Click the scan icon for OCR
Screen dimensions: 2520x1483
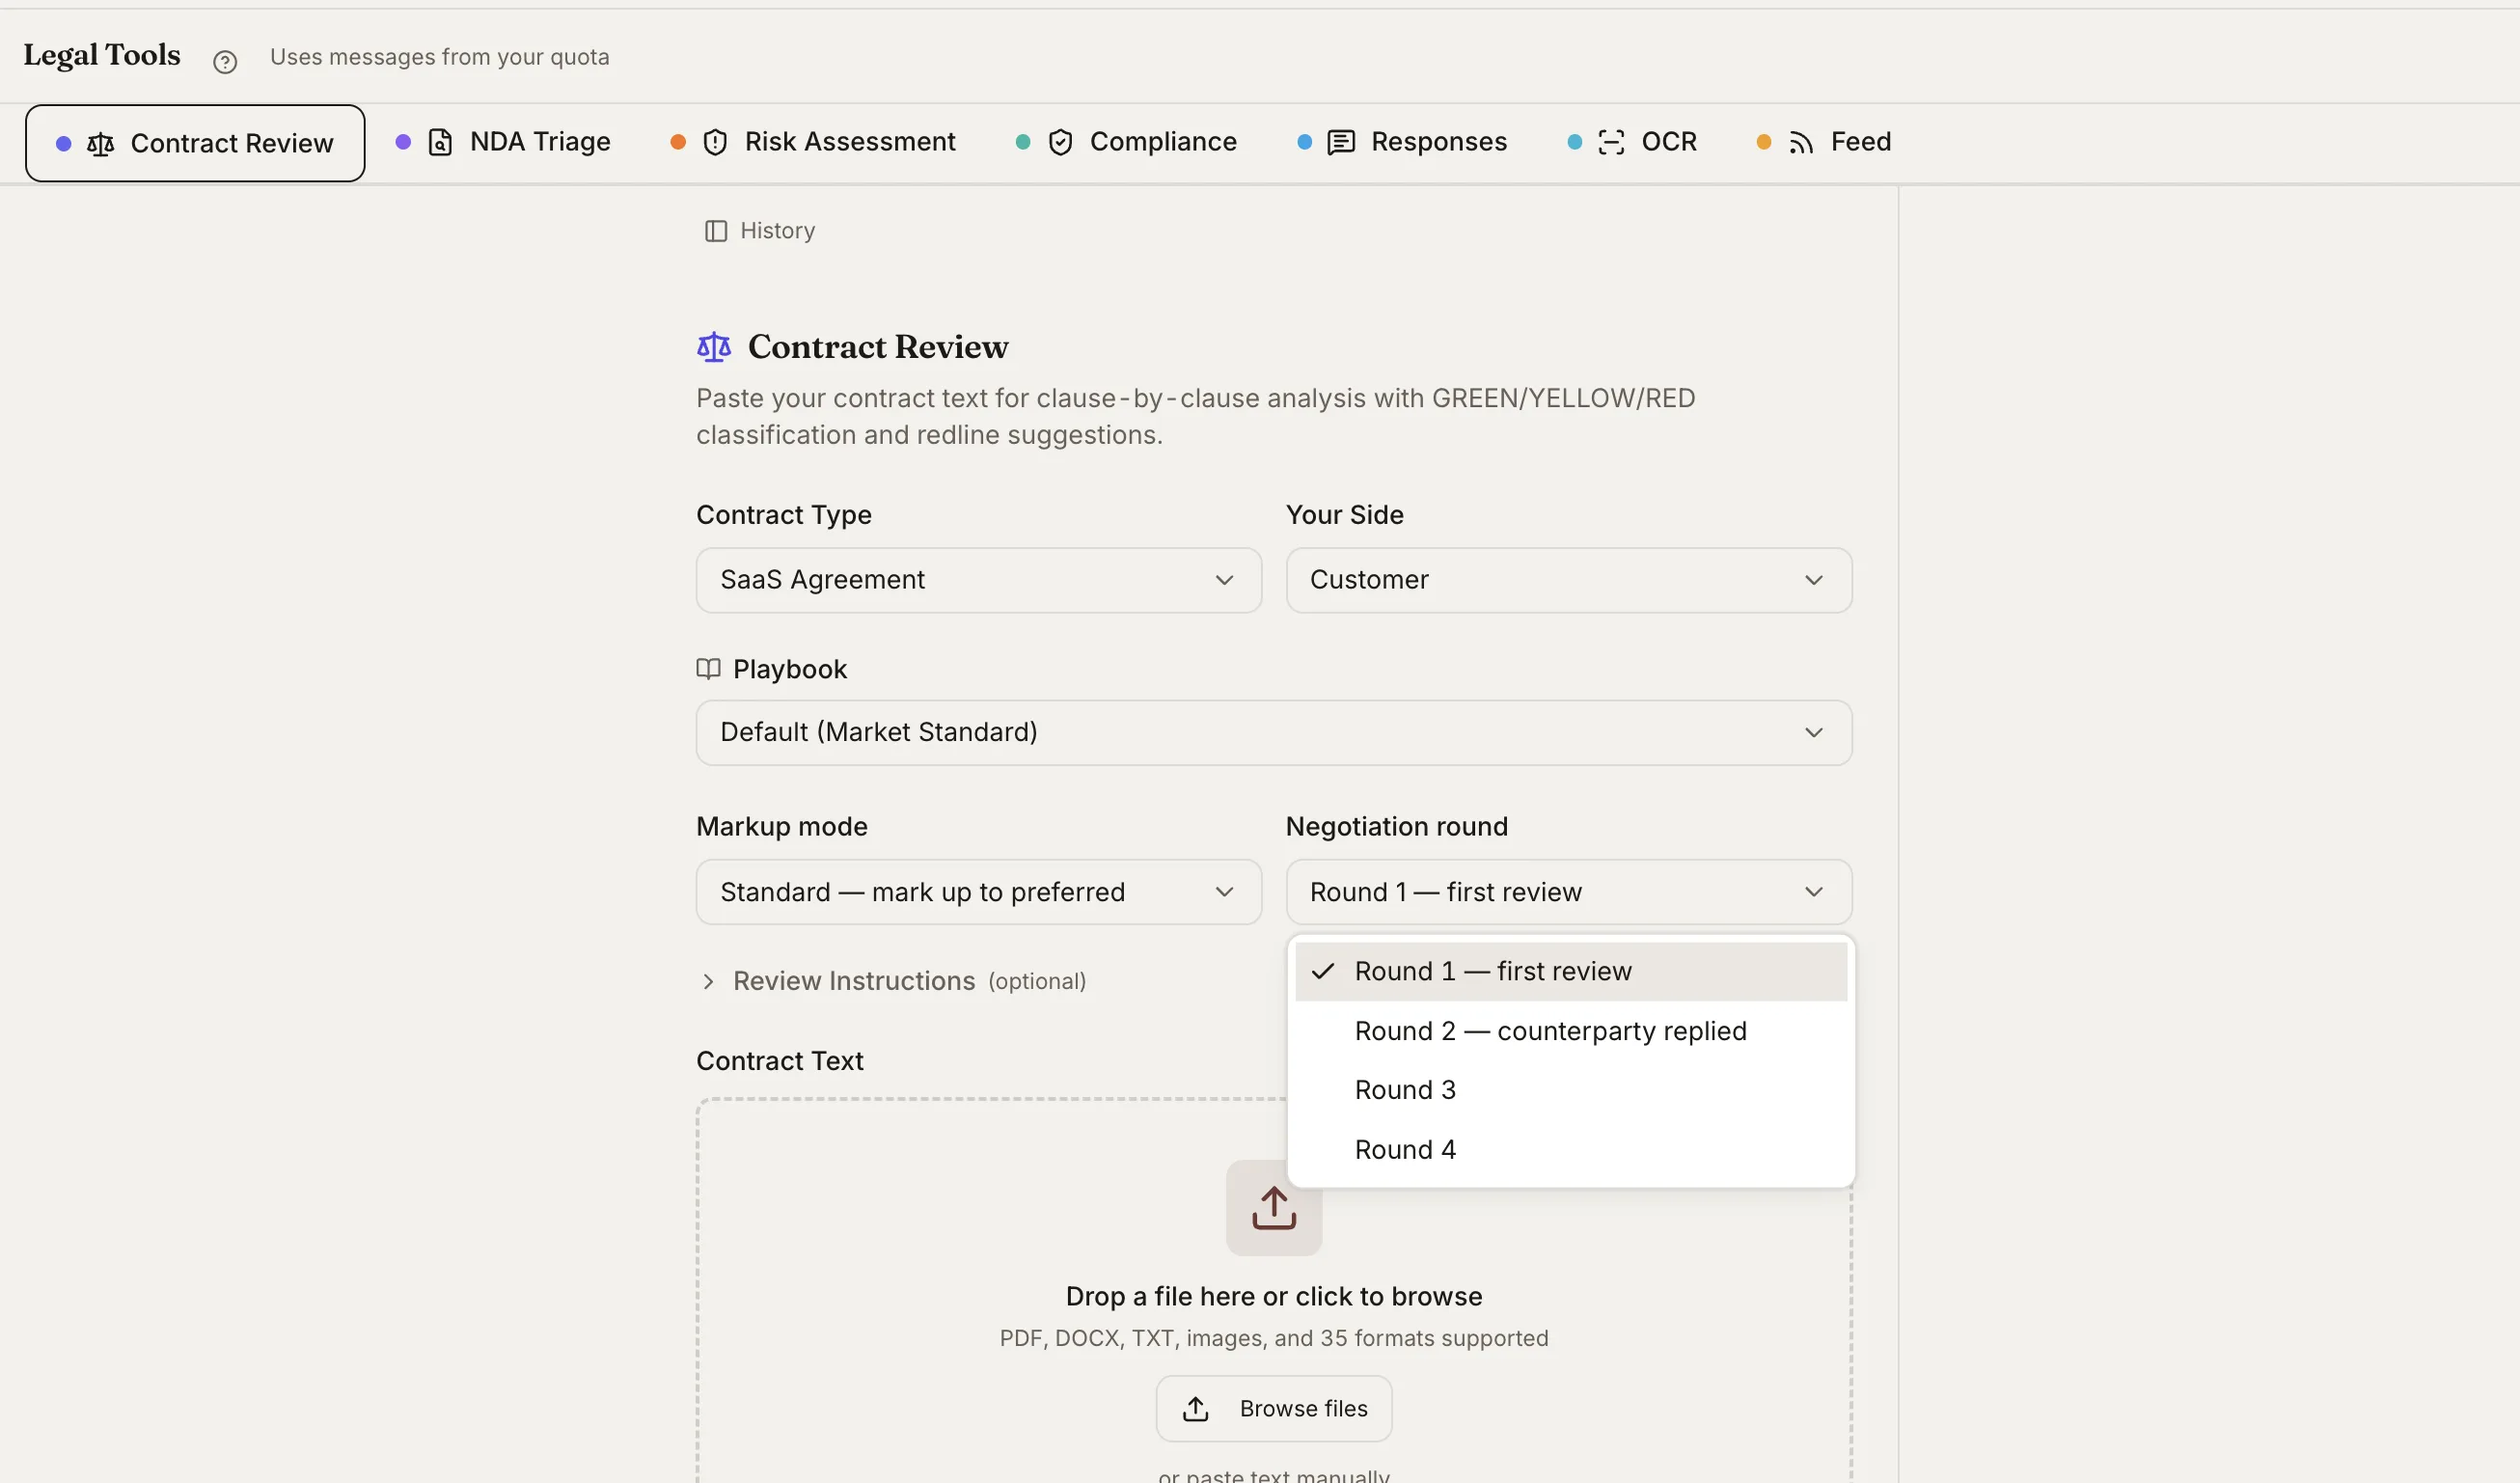point(1611,142)
